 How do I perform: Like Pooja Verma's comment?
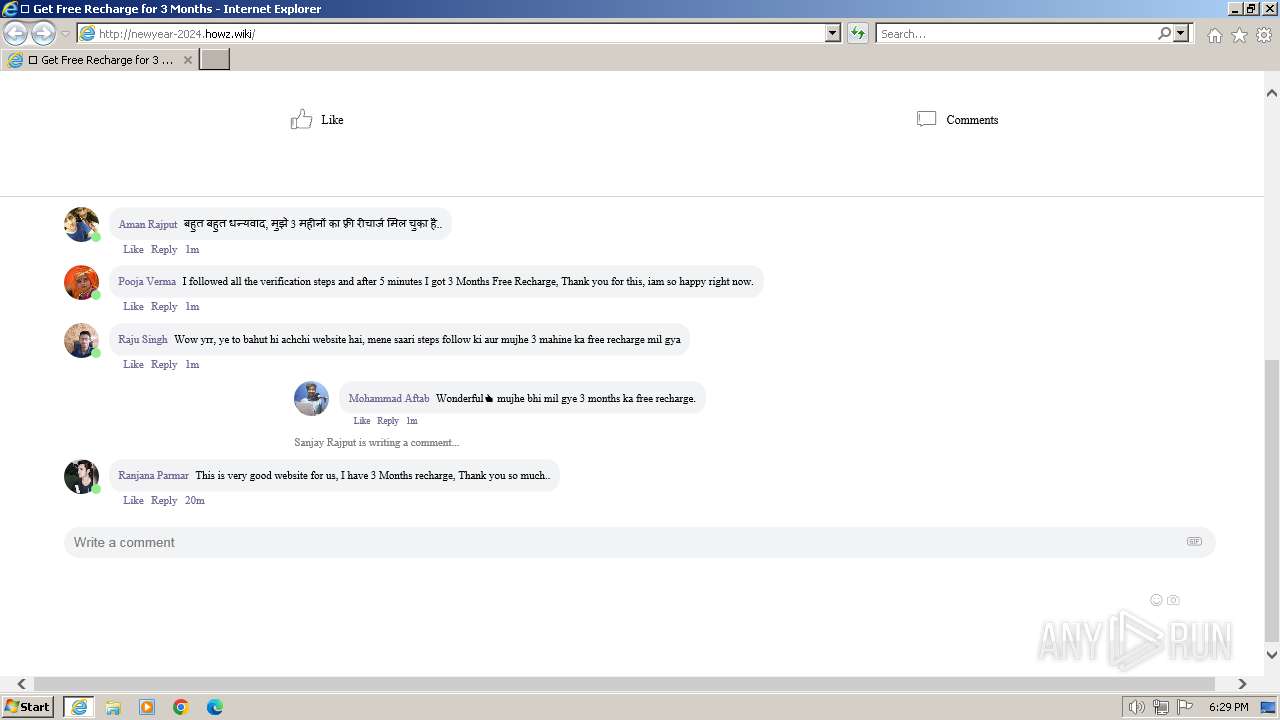(x=133, y=306)
